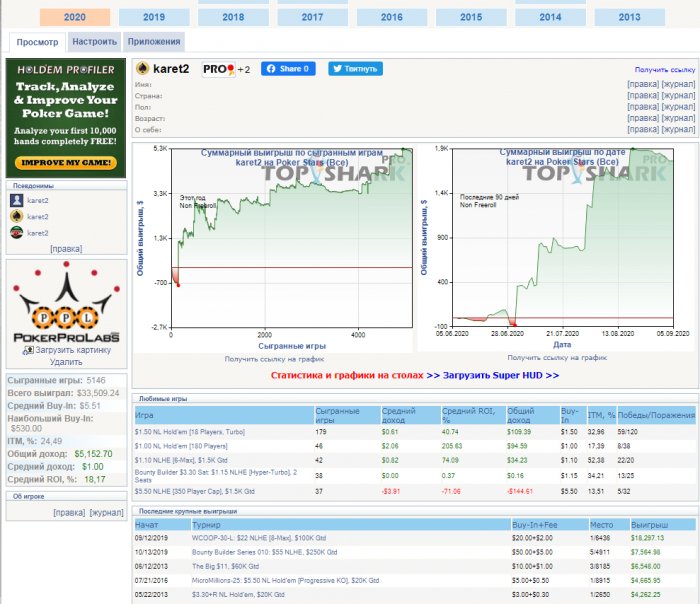Open $5.50 NLHE 350 Player Cap game
The height and width of the screenshot is (604, 700).
tap(195, 492)
